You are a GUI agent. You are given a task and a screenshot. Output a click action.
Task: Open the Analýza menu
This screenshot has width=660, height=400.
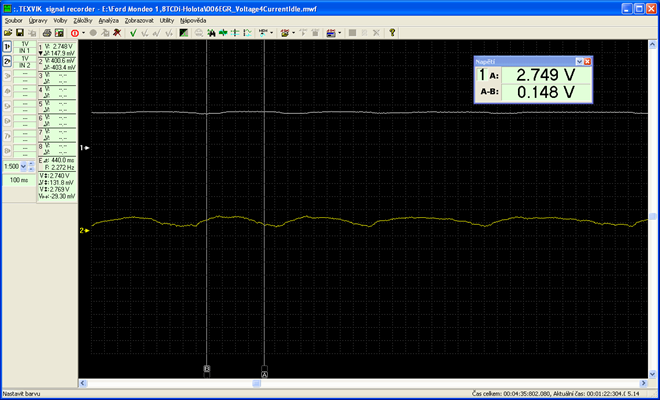click(x=108, y=20)
